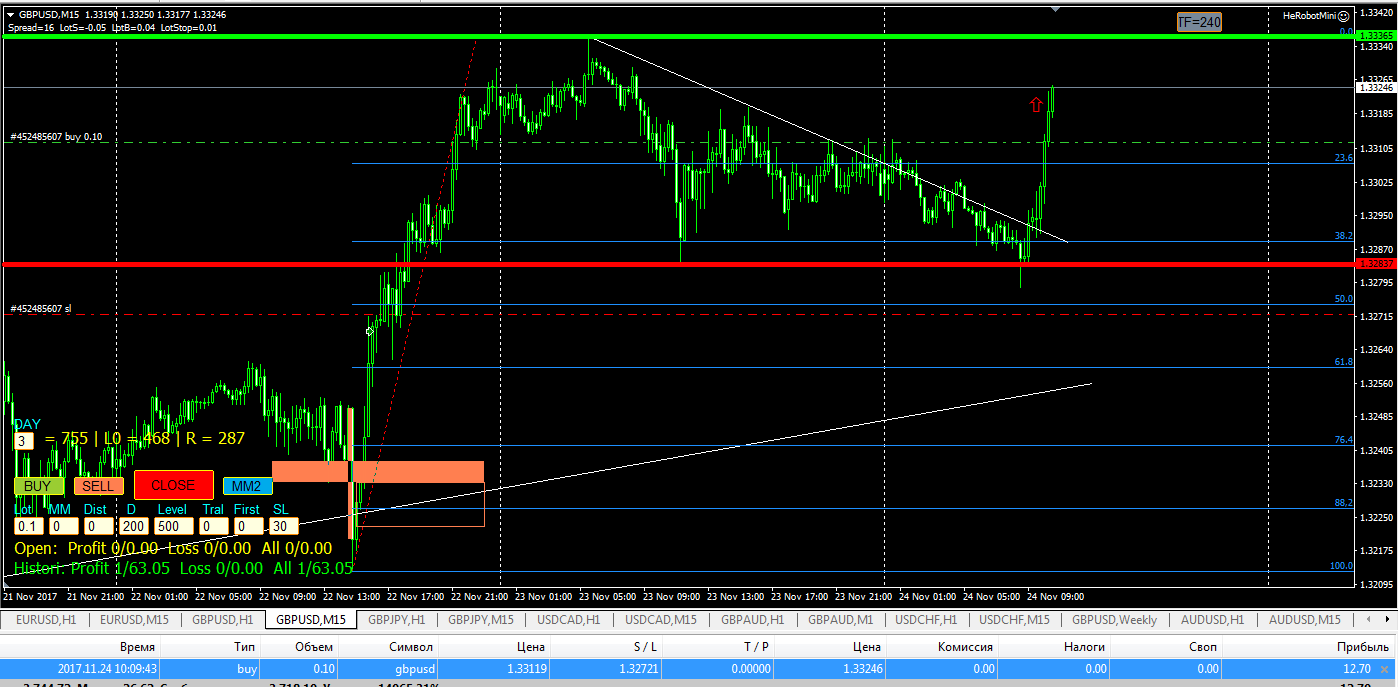The width and height of the screenshot is (1398, 687).
Task: Click the red up arrow trade marker
Action: click(1037, 104)
